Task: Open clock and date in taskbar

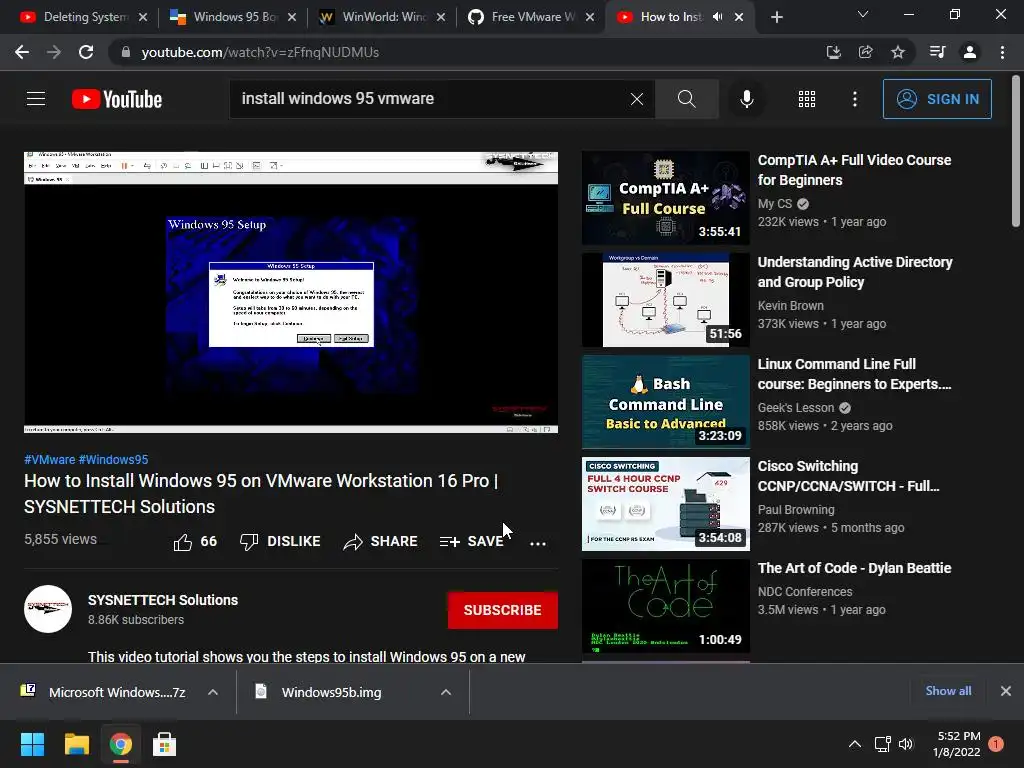Action: click(x=958, y=744)
